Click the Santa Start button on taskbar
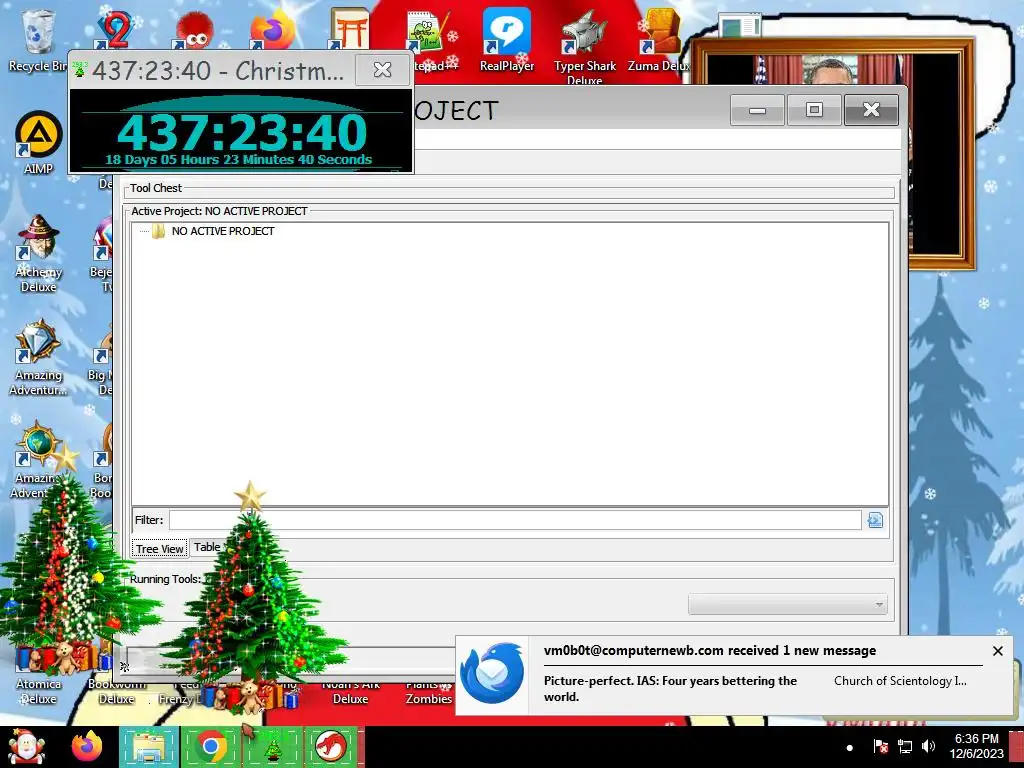This screenshot has height=768, width=1024. (26, 747)
